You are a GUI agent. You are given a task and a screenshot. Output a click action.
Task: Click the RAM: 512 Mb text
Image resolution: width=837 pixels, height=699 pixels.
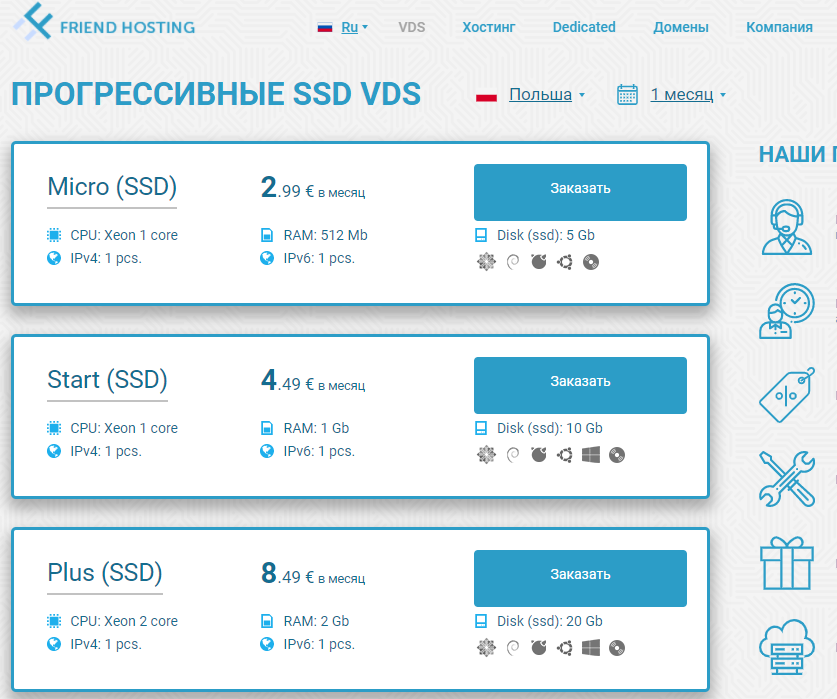(325, 235)
